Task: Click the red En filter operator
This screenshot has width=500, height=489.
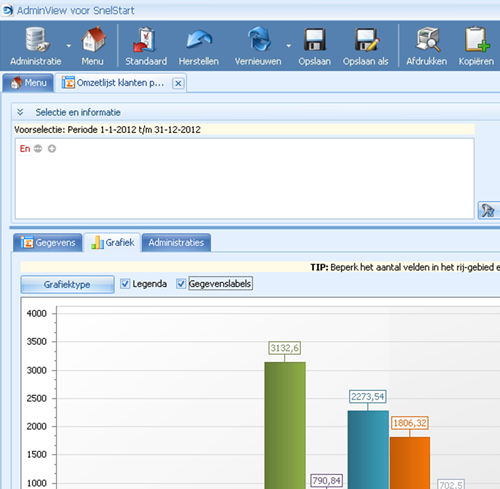Action: tap(25, 149)
